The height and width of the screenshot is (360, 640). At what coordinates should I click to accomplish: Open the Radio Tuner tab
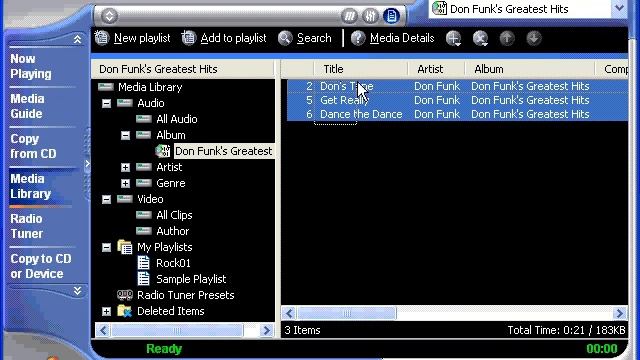[x=27, y=226]
